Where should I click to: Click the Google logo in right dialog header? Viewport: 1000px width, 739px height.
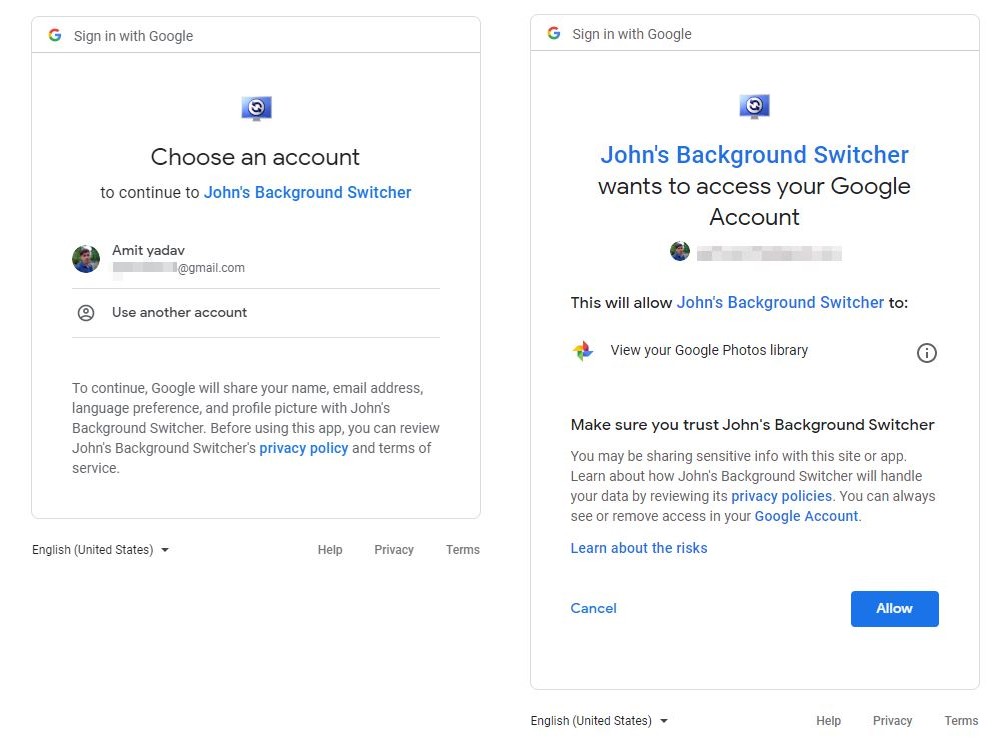point(554,33)
